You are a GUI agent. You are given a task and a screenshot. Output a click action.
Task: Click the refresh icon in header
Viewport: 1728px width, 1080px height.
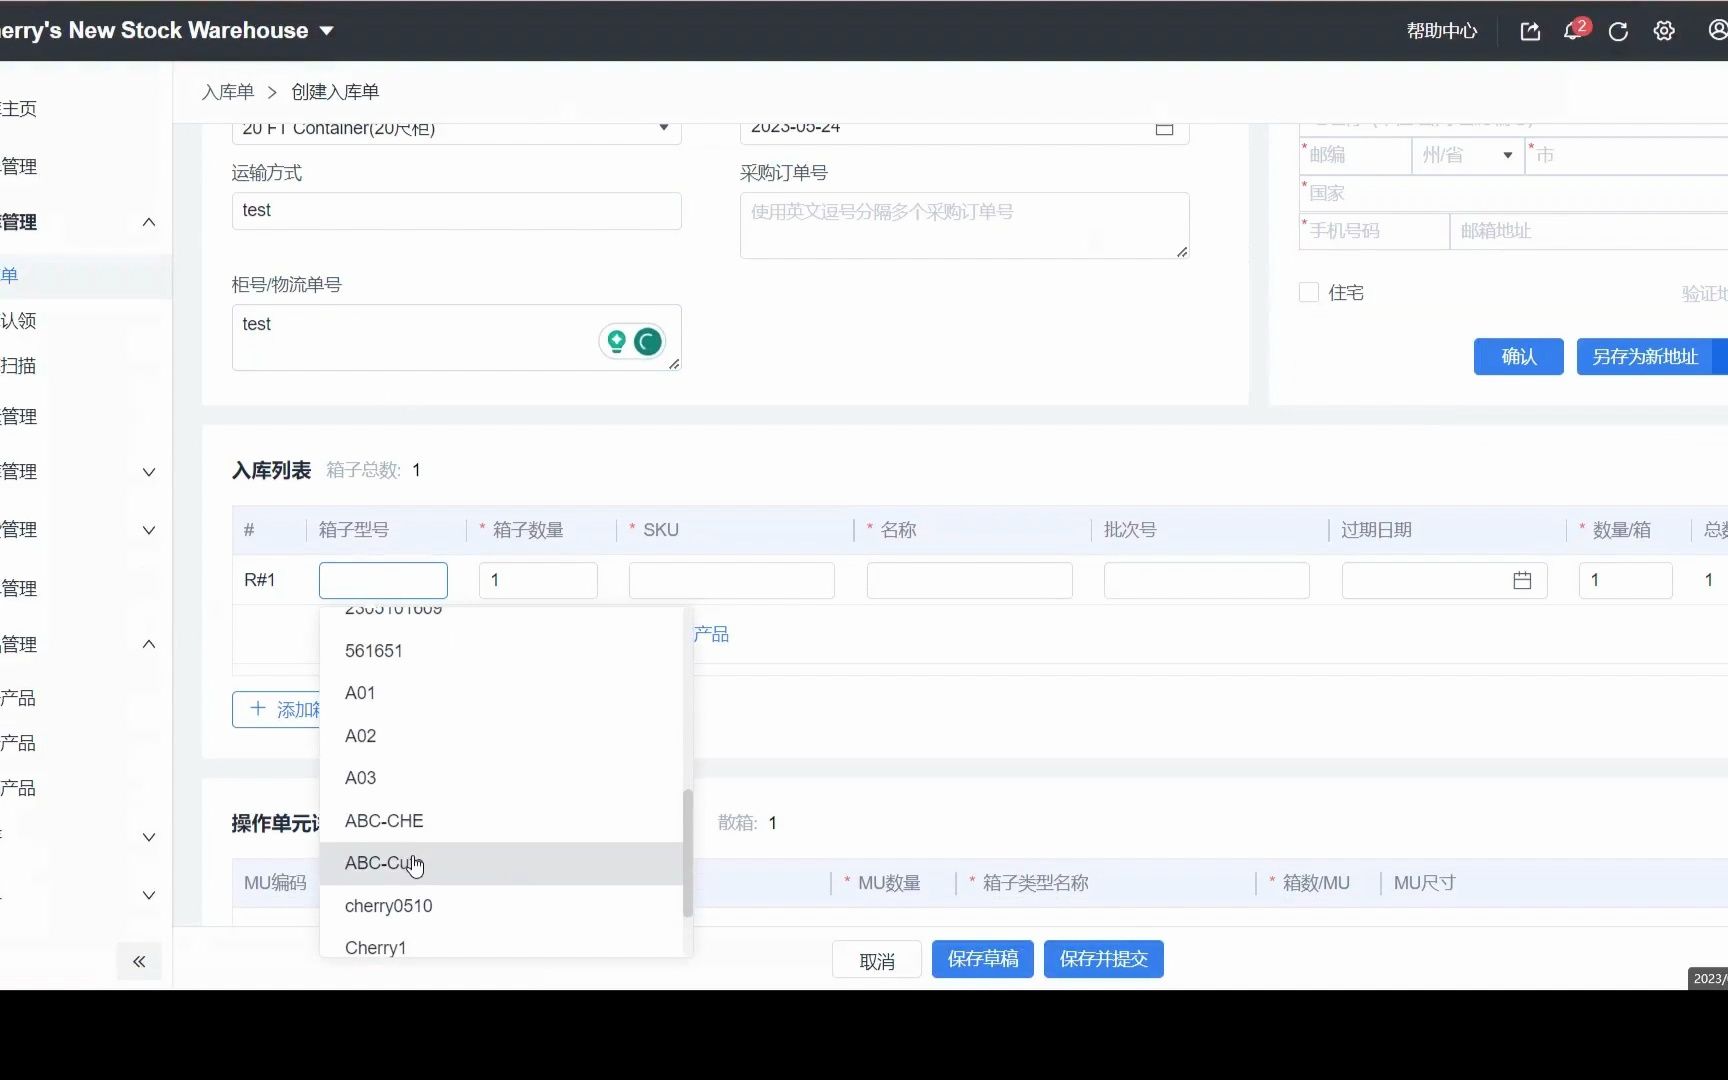(1618, 31)
